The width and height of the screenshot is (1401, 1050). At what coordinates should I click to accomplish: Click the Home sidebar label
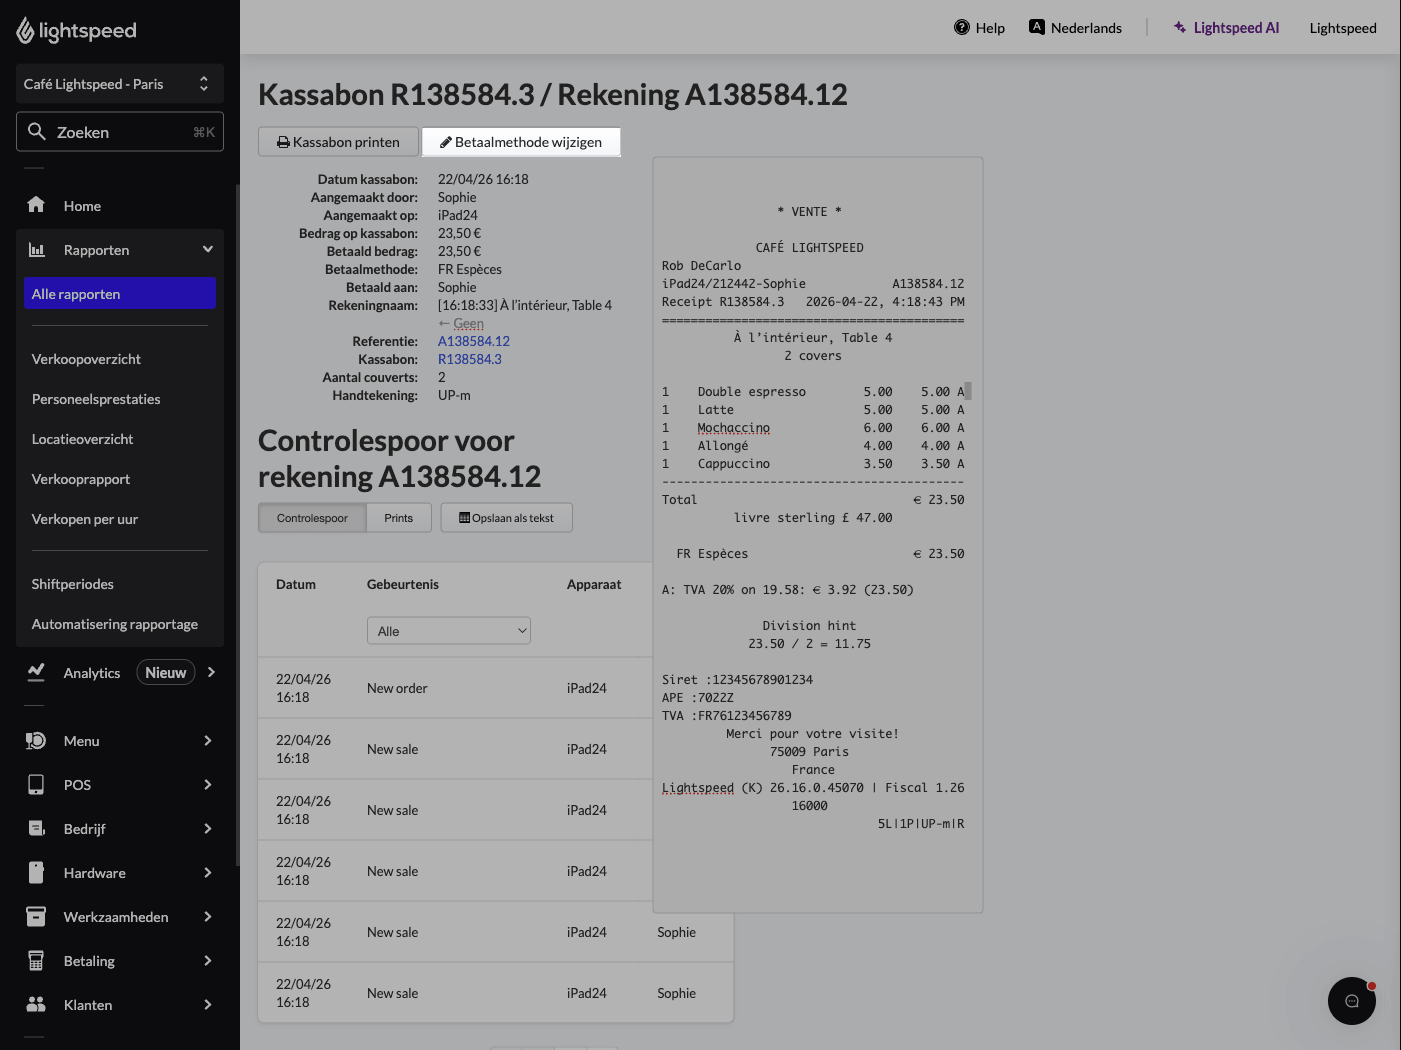click(x=82, y=206)
